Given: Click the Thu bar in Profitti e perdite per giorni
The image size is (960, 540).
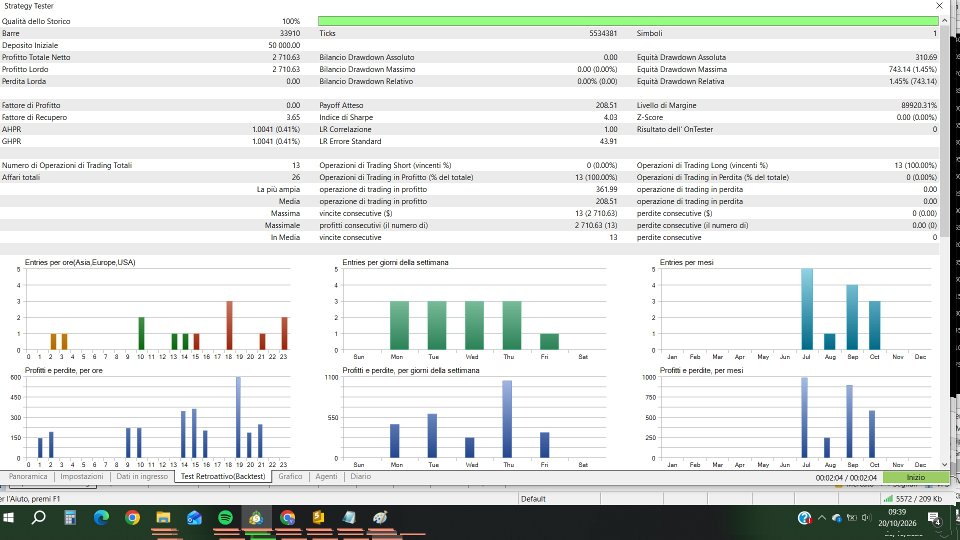Looking at the screenshot, I should click(x=508, y=419).
